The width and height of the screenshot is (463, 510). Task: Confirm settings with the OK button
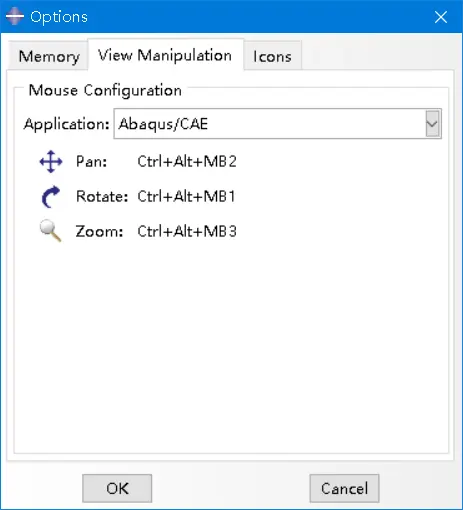click(117, 488)
